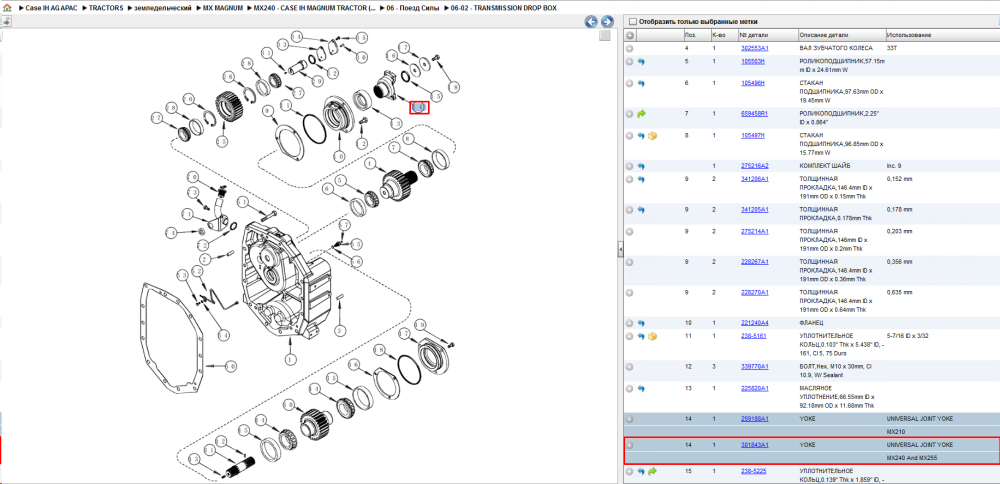The width and height of the screenshot is (1000, 484).
Task: Sort by the '№ детали' column header
Action: click(767, 35)
